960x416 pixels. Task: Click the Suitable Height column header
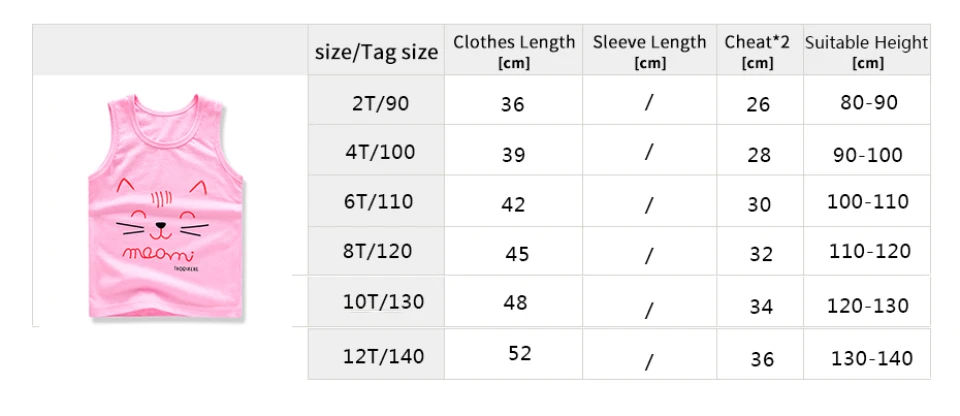point(867,50)
